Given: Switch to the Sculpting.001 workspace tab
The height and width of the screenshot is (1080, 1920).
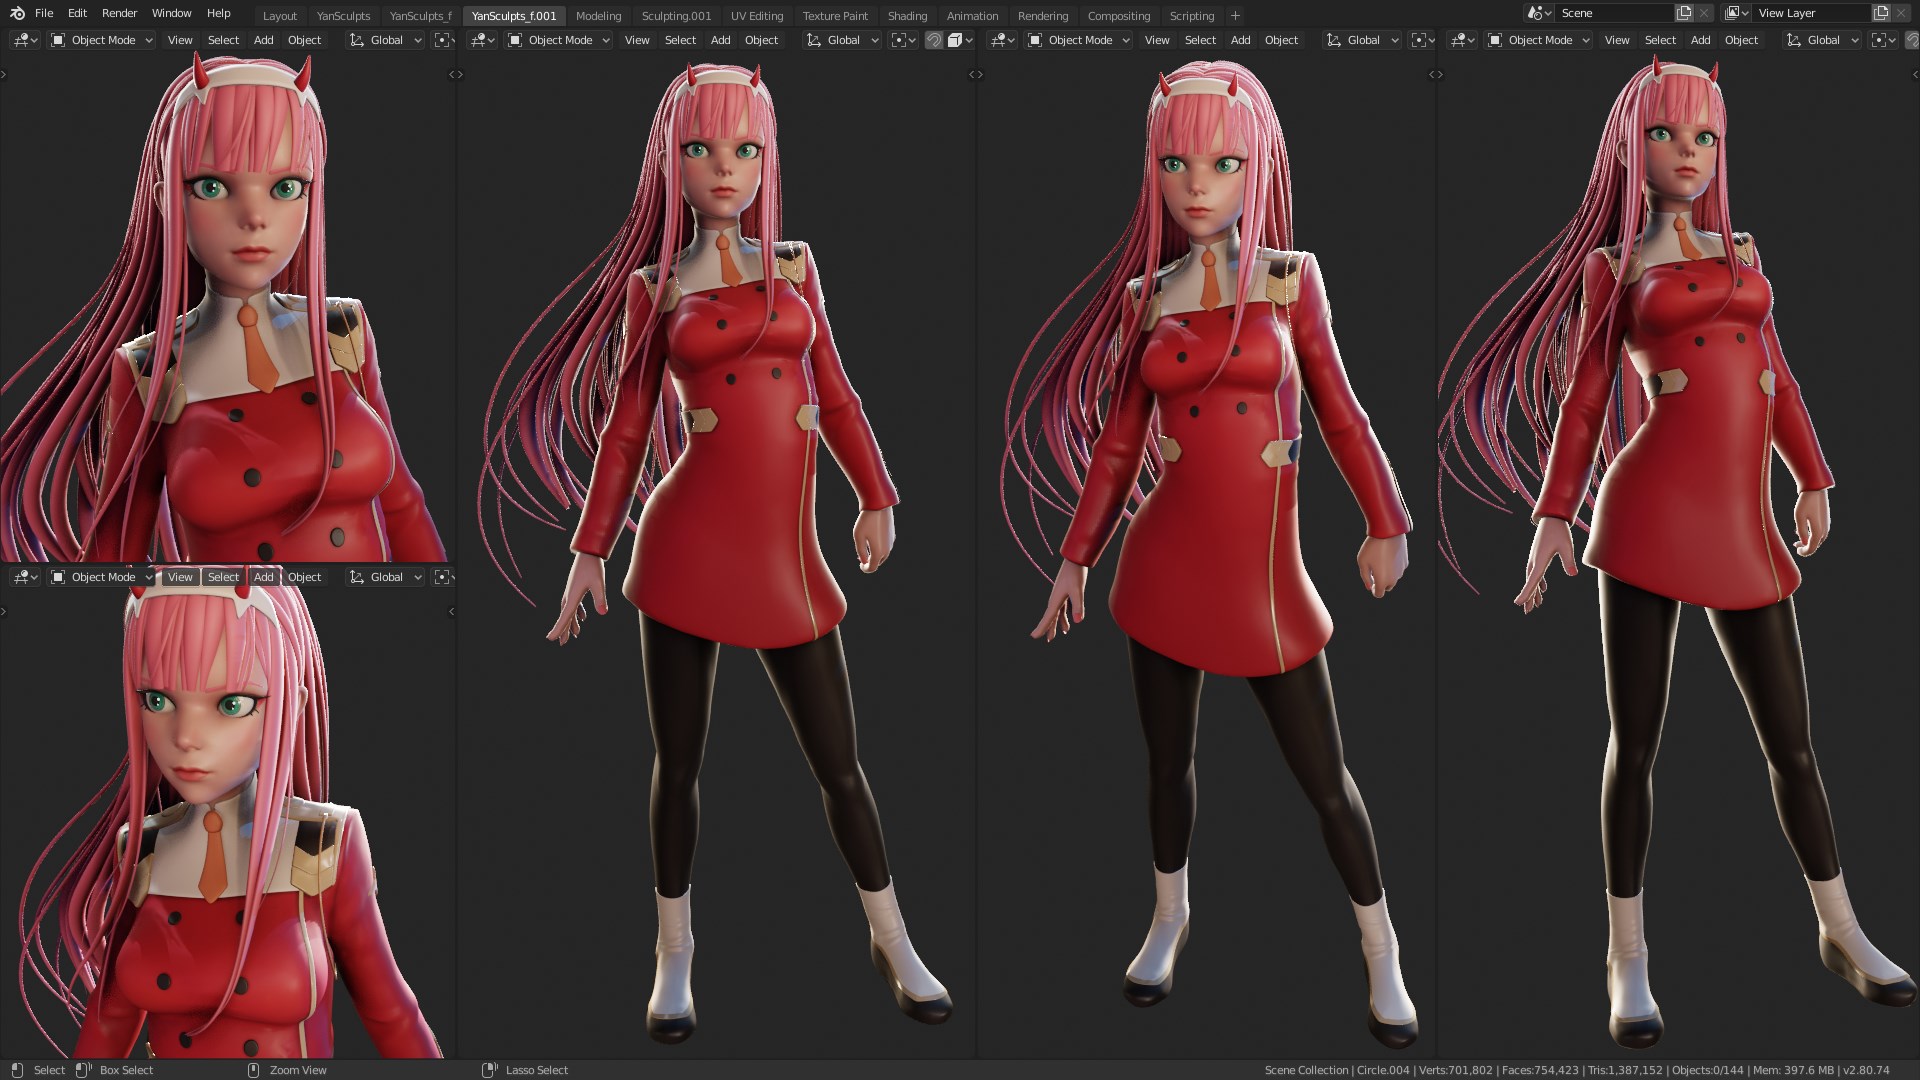Looking at the screenshot, I should 676,16.
